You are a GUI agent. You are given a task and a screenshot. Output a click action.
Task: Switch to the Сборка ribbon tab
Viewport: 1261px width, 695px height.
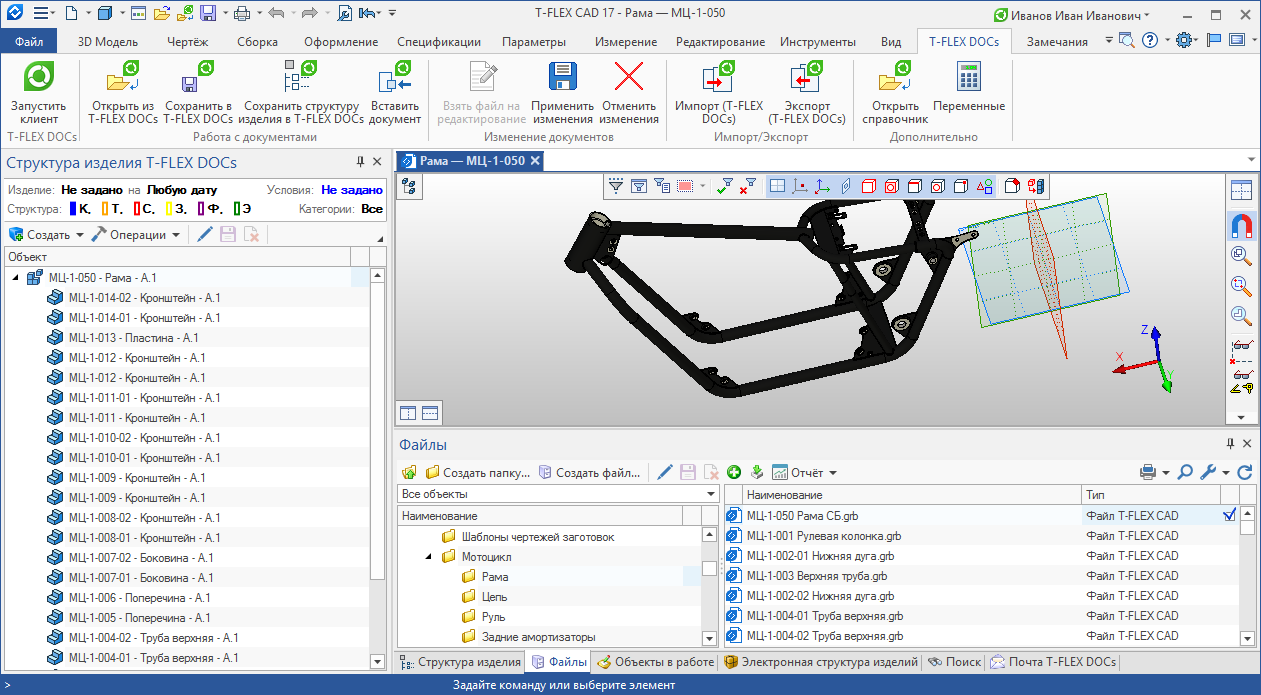(258, 41)
